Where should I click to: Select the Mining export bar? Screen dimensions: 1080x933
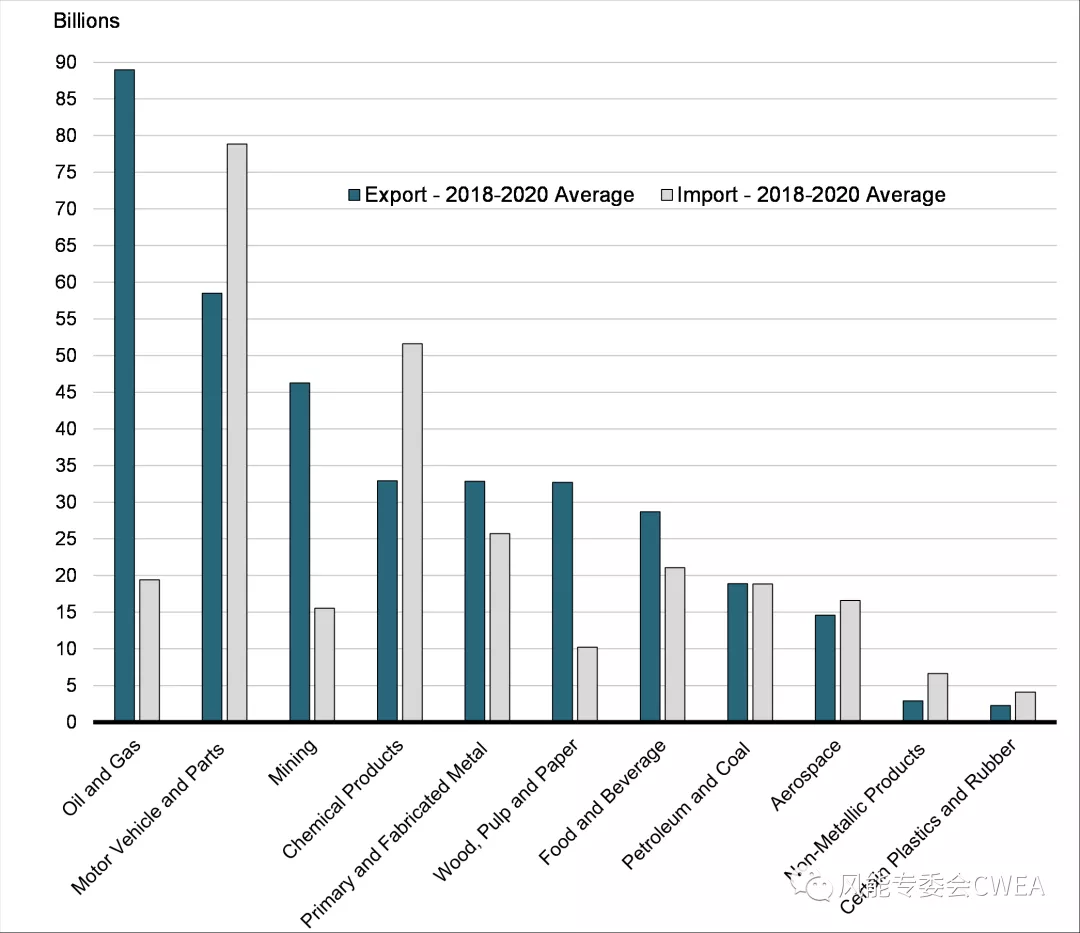point(299,551)
